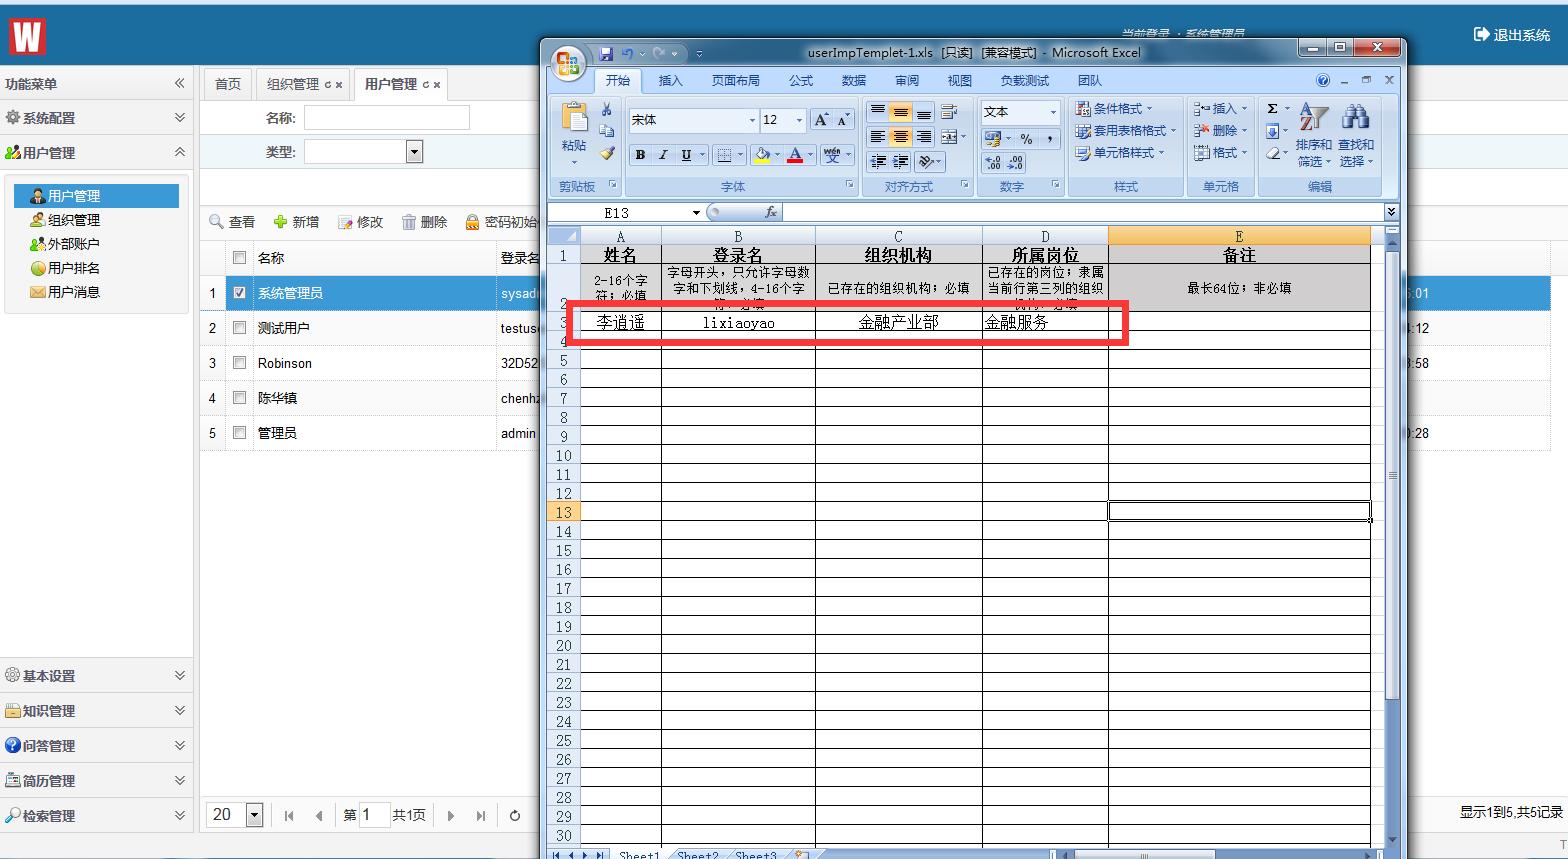This screenshot has width=1568, height=859.
Task: Click the 删除 button in user toolbar
Action: click(x=424, y=222)
